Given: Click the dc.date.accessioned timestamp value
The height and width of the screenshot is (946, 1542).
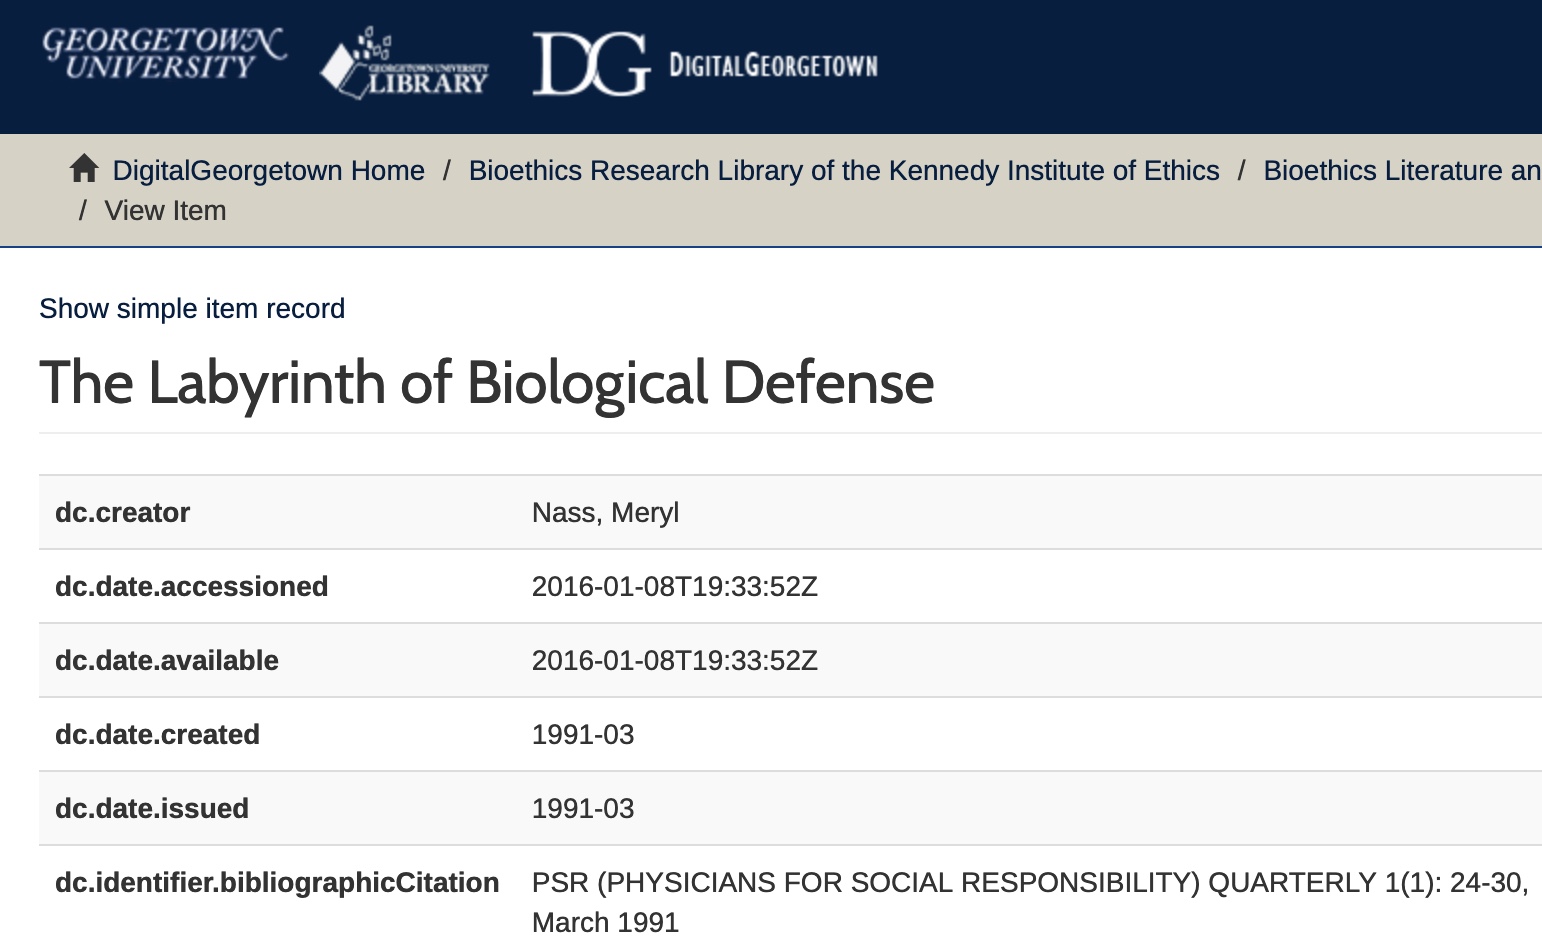Looking at the screenshot, I should (674, 587).
